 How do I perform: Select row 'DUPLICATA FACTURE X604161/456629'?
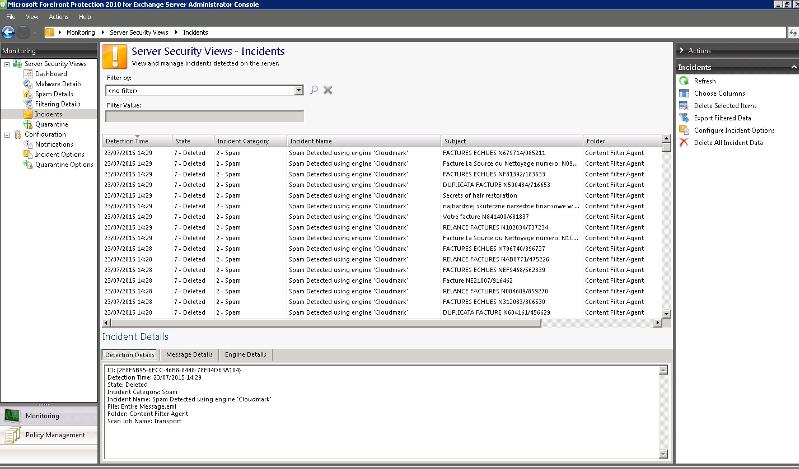(382, 313)
